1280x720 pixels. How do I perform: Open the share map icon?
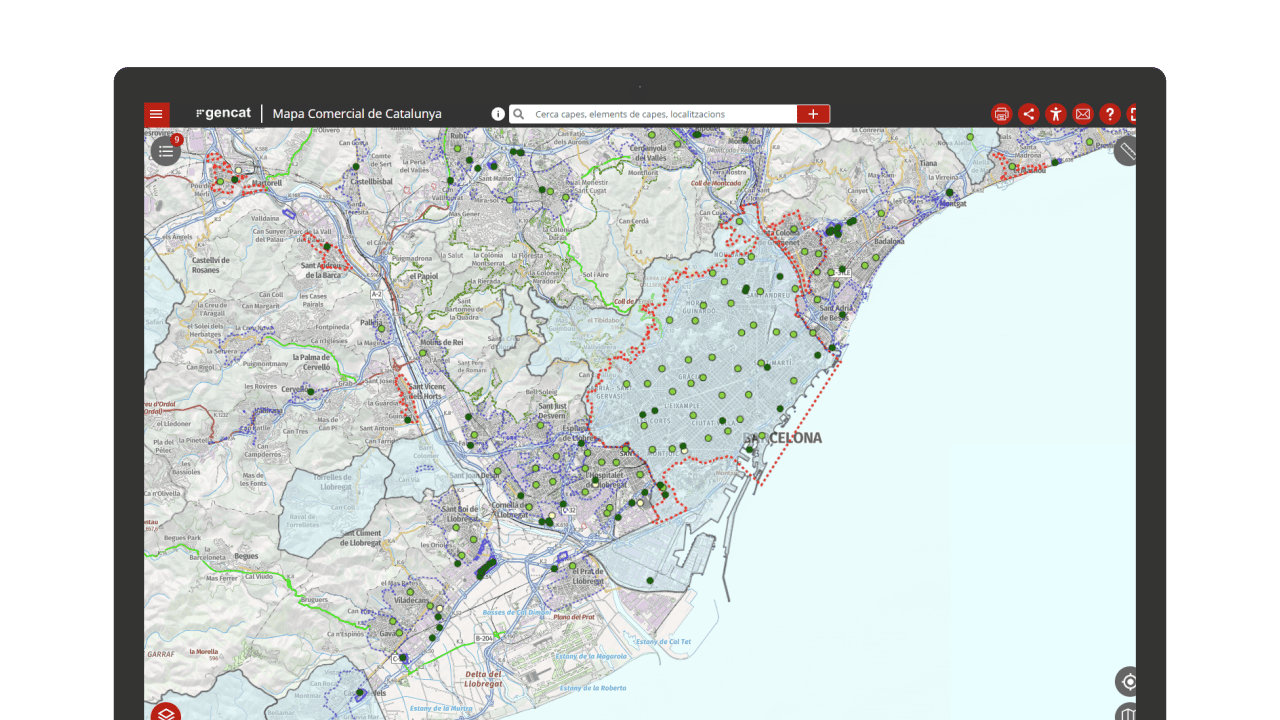(x=1029, y=114)
